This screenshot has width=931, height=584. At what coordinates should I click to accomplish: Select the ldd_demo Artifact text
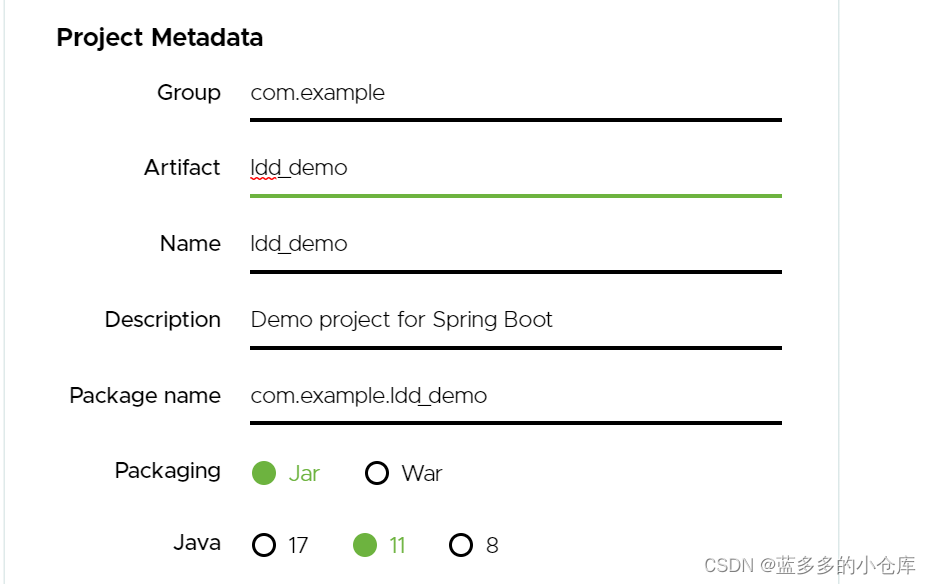[x=298, y=168]
